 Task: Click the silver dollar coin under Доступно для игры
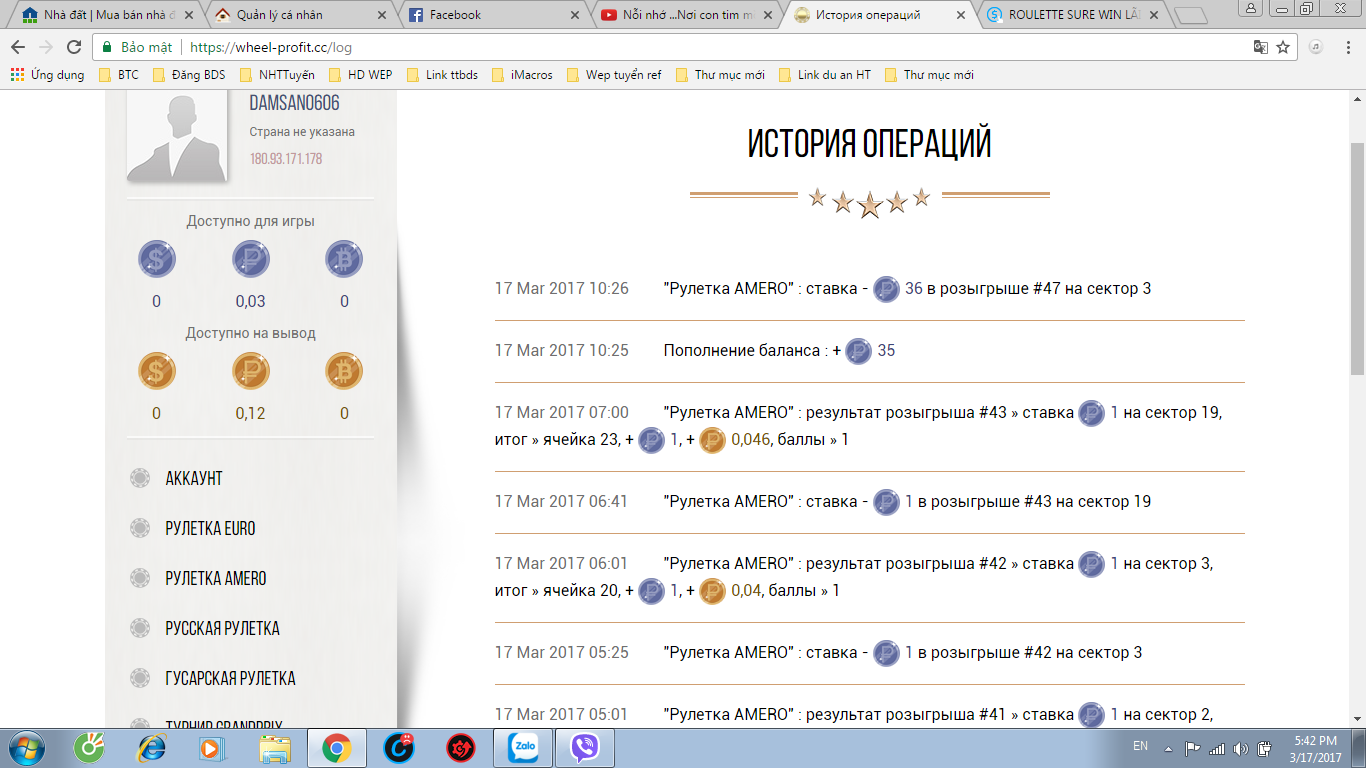coord(157,259)
